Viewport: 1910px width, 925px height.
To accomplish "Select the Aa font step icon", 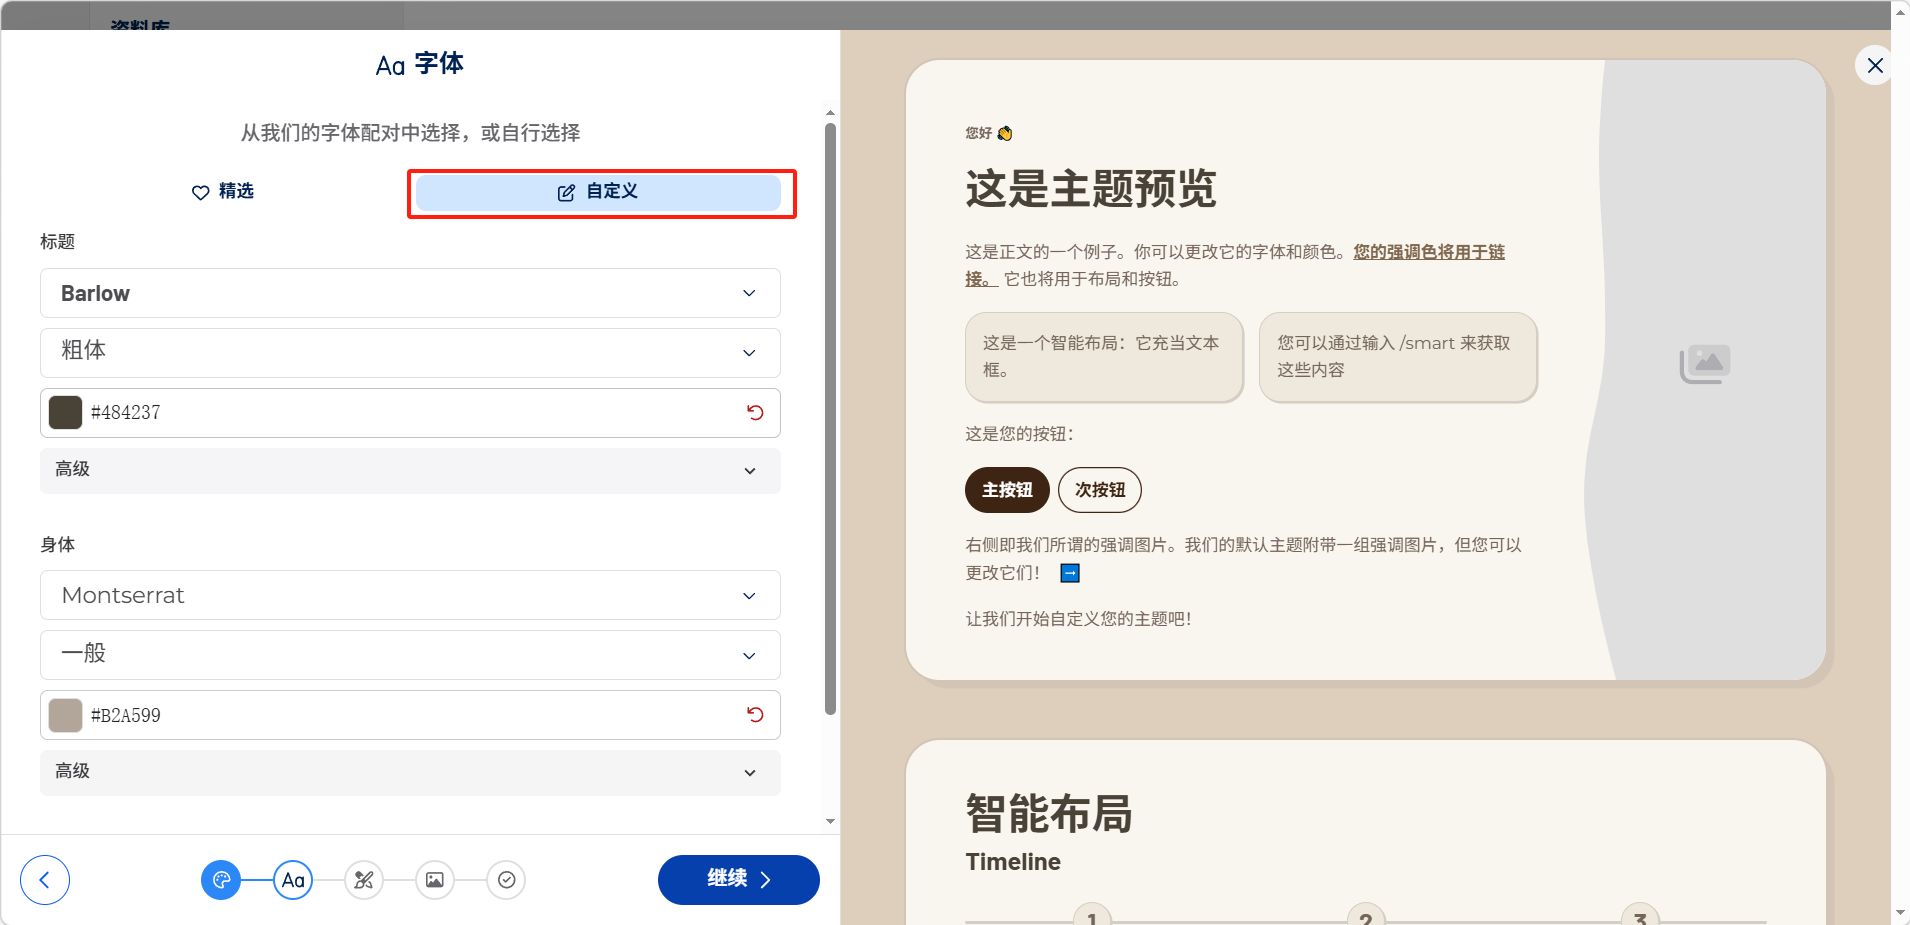I will pos(293,880).
